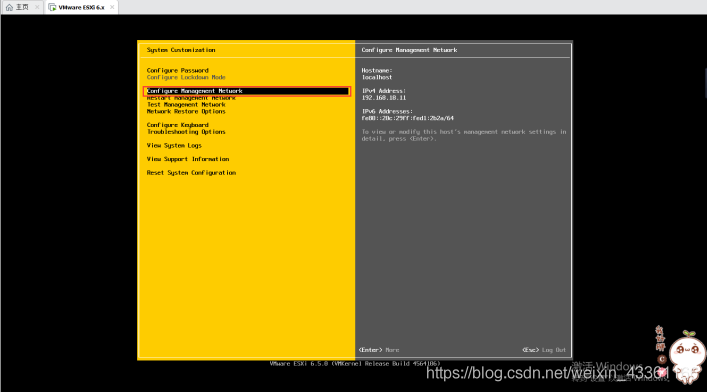Select Restart Management Network entry
The height and width of the screenshot is (392, 708).
tap(191, 98)
